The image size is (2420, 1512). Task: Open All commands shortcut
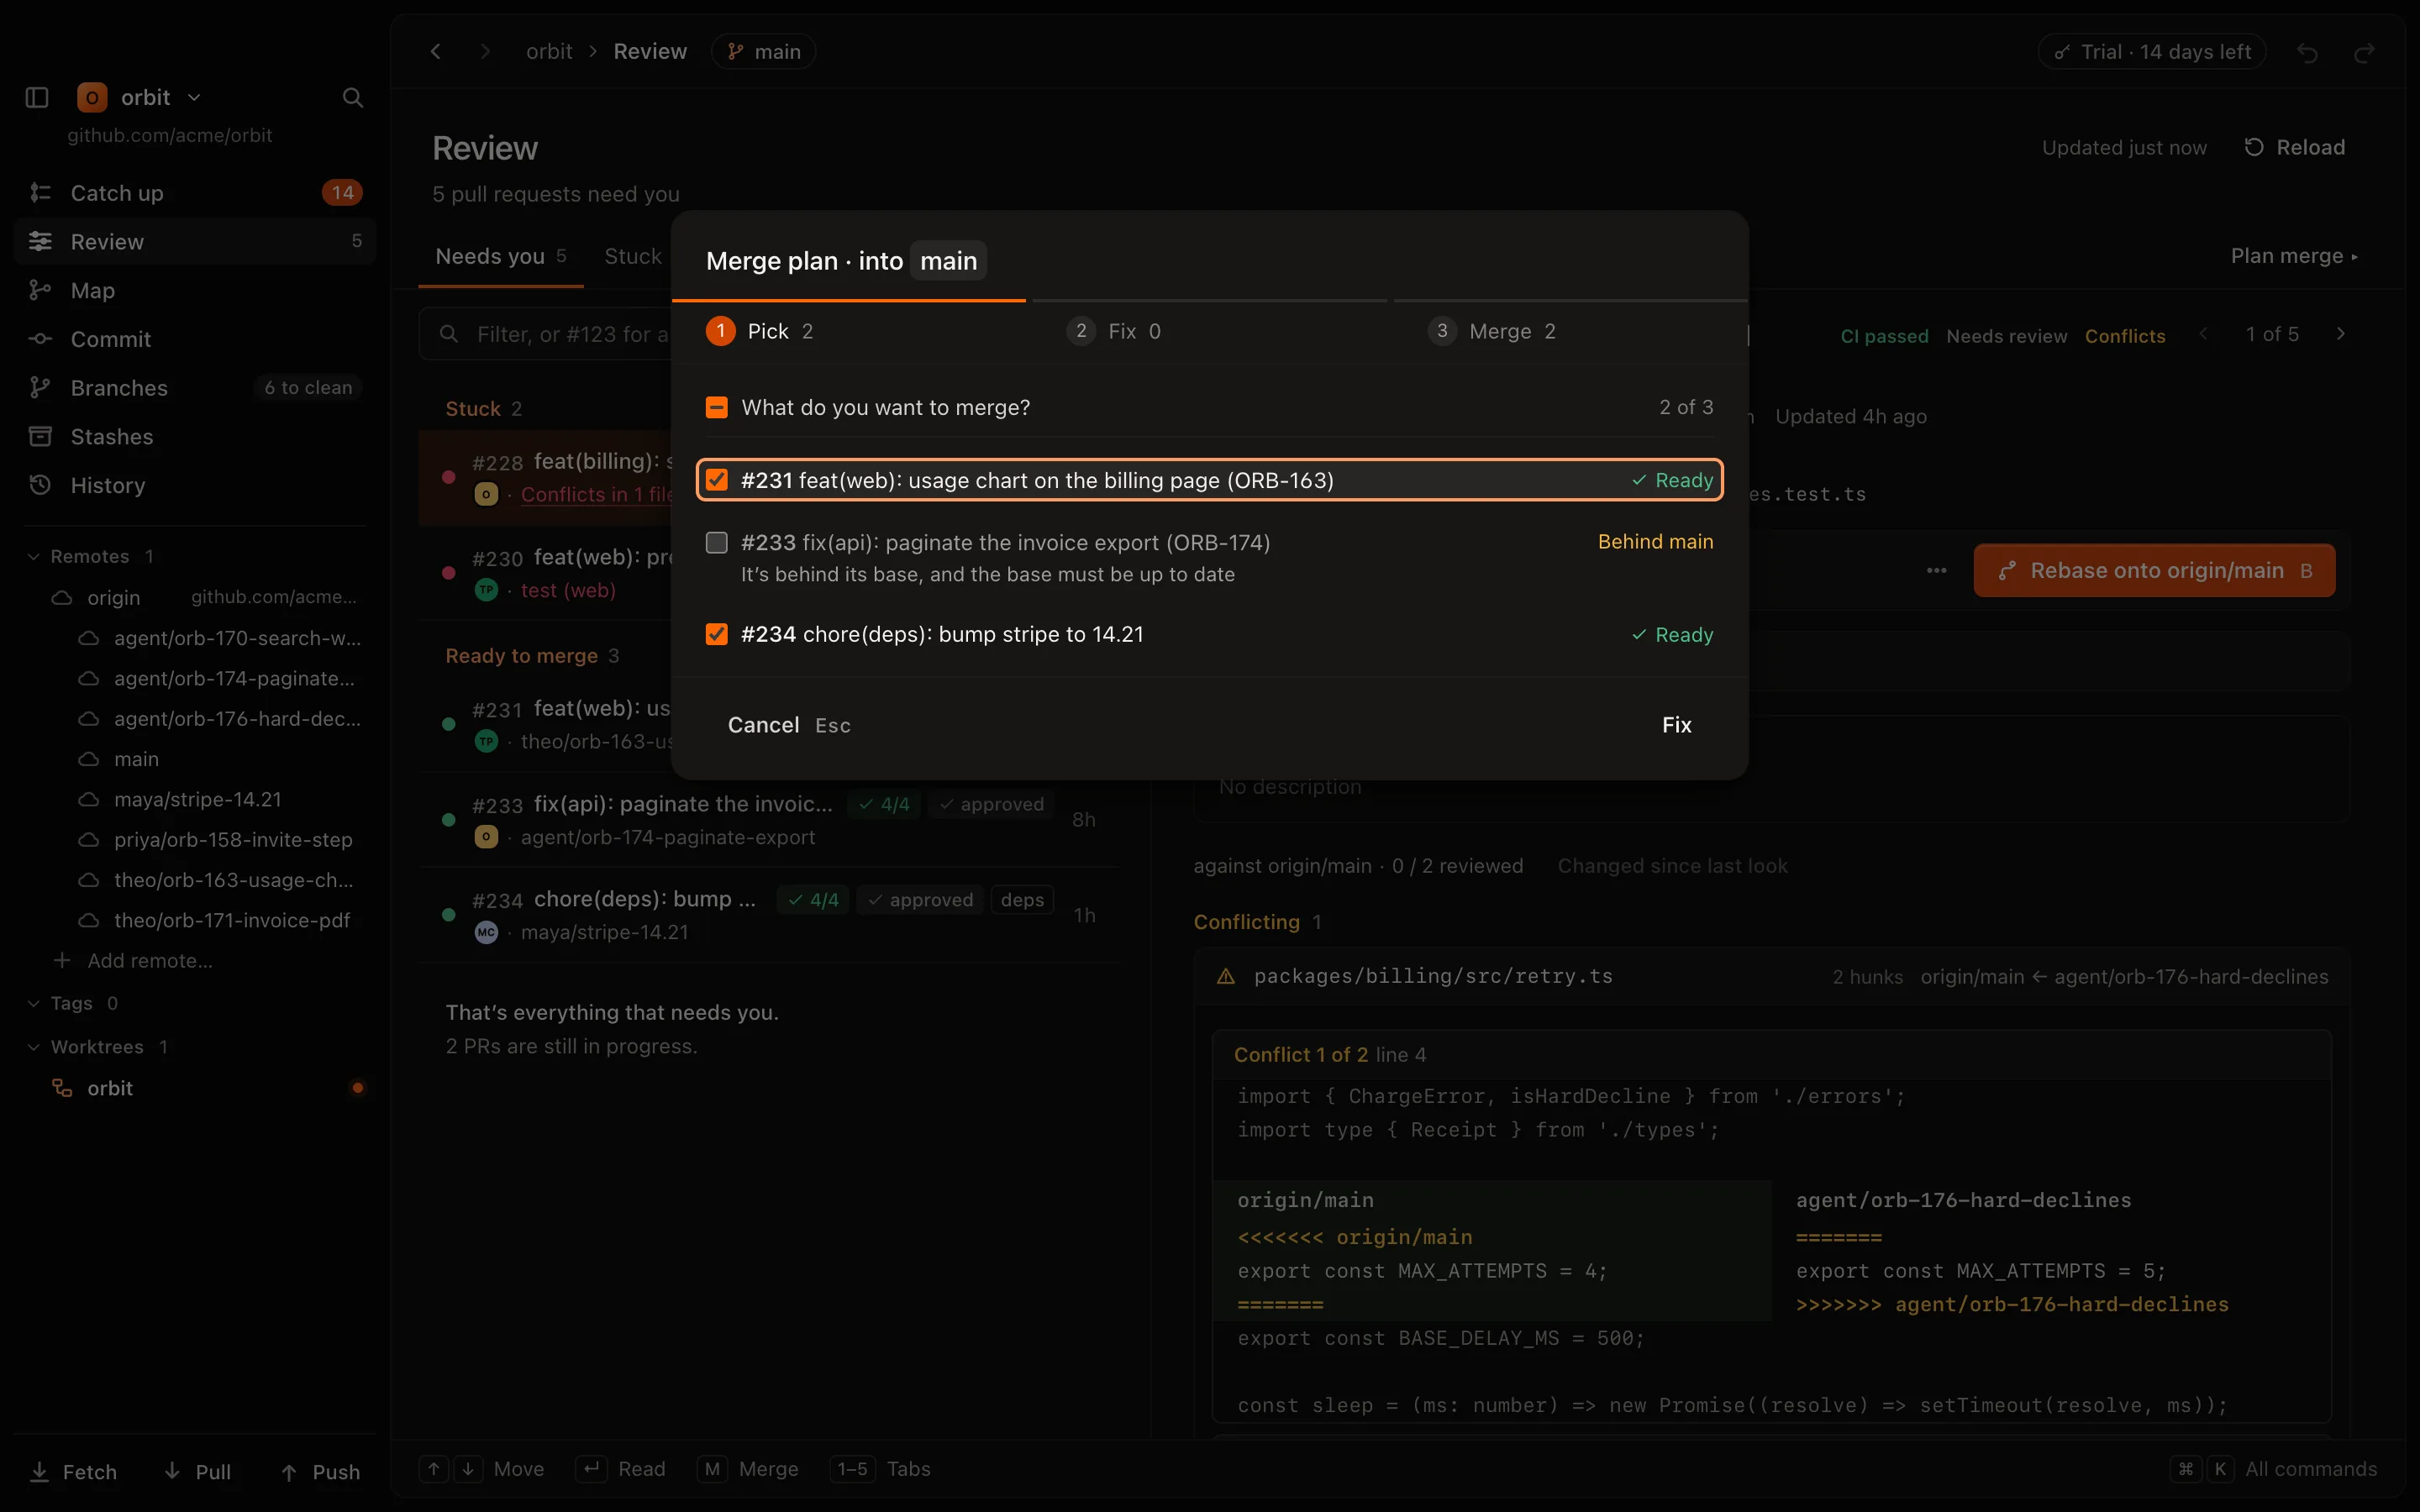(2274, 1469)
